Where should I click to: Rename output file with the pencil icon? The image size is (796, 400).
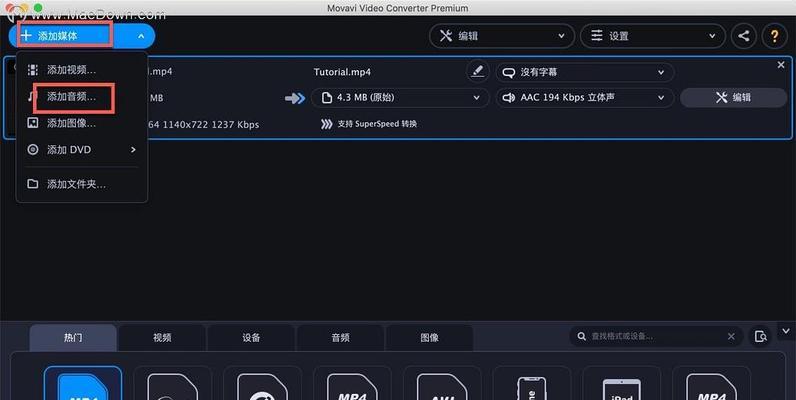pyautogui.click(x=477, y=72)
